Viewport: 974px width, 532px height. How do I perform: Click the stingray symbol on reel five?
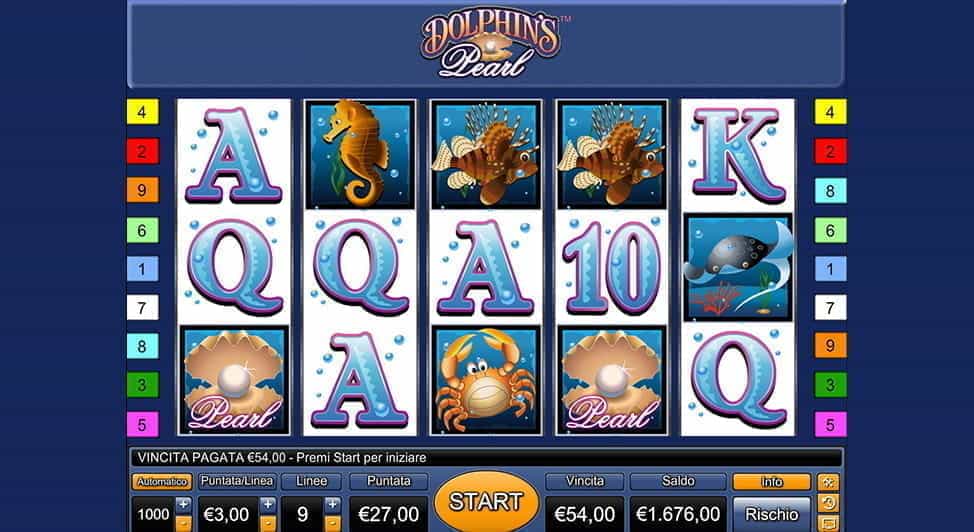[x=738, y=268]
